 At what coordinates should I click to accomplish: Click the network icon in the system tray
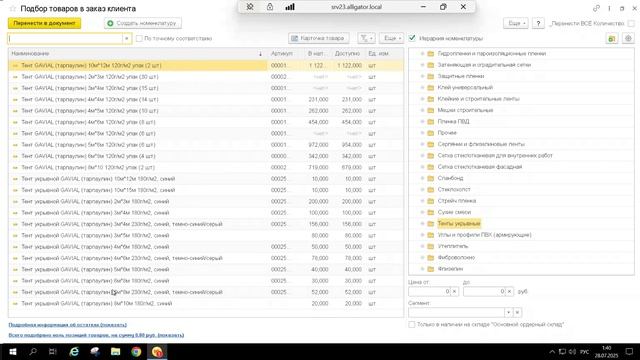[x=562, y=352]
